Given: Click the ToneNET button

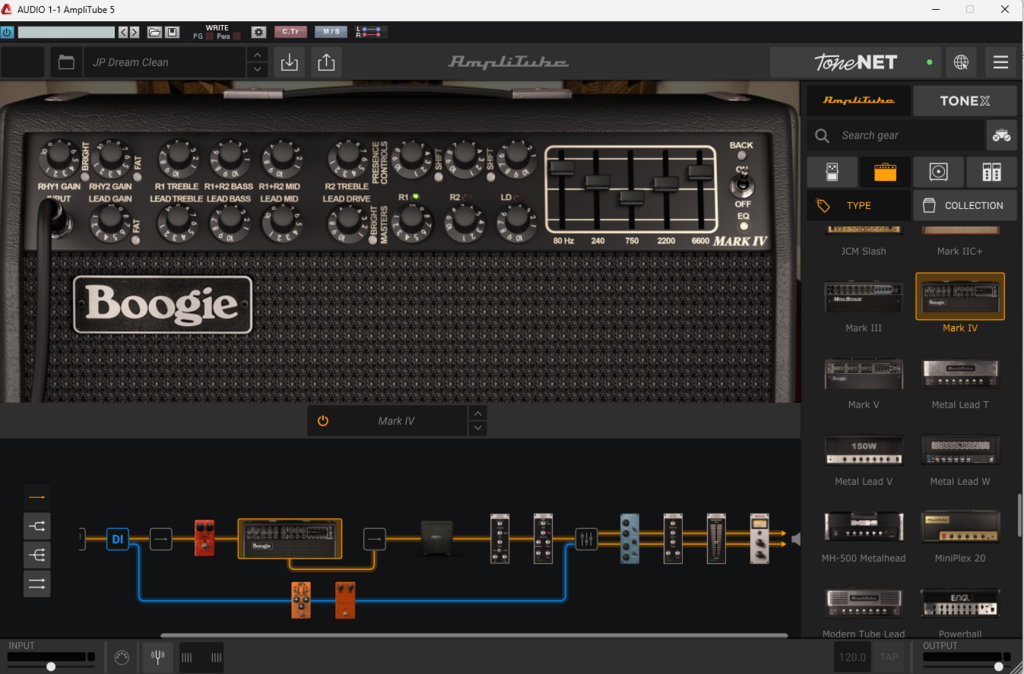Looking at the screenshot, I should coord(856,63).
